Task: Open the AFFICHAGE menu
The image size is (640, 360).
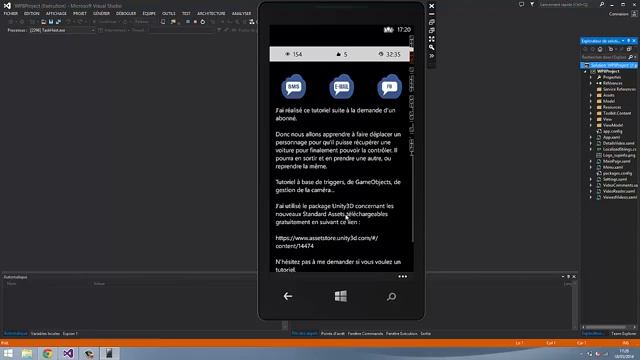Action: pos(56,13)
